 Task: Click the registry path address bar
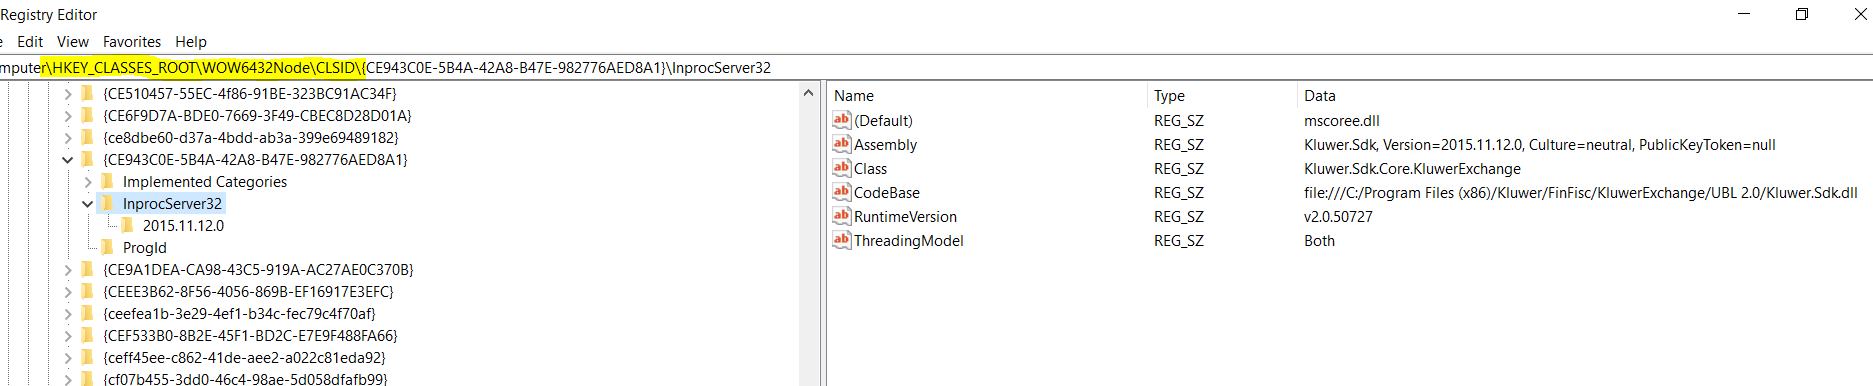click(936, 68)
